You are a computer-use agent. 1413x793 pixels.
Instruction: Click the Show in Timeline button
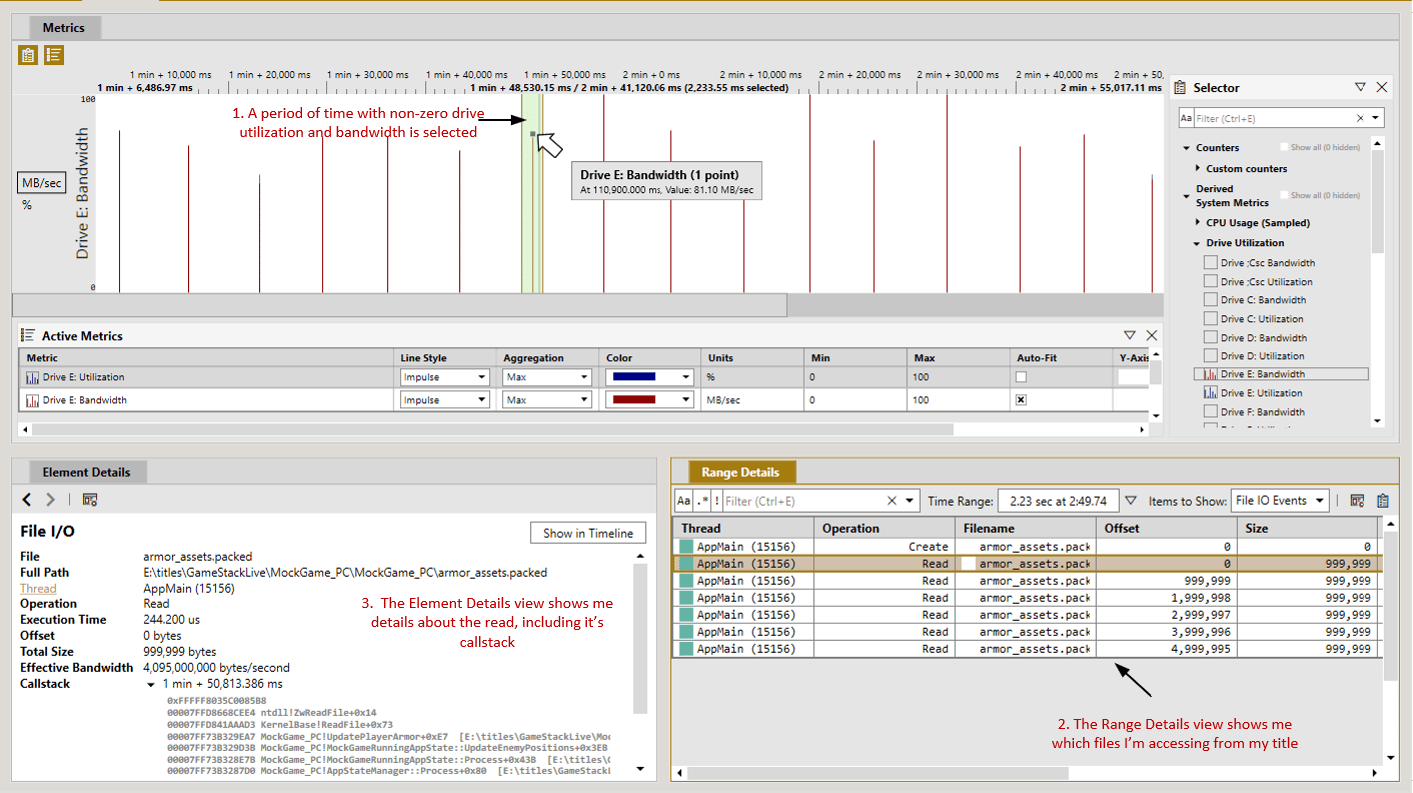click(x=588, y=533)
